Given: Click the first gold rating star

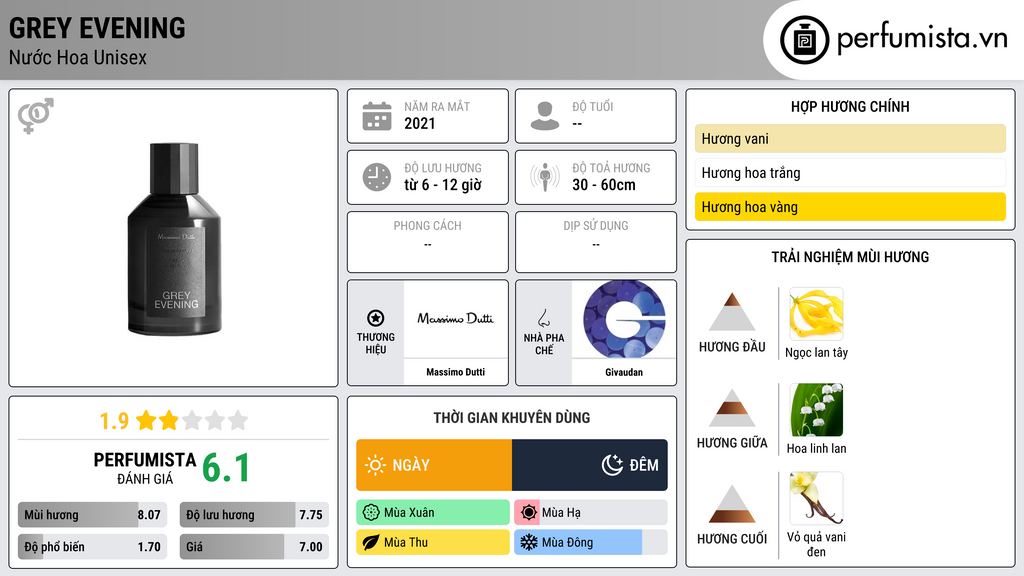Looking at the screenshot, I should coord(146,420).
